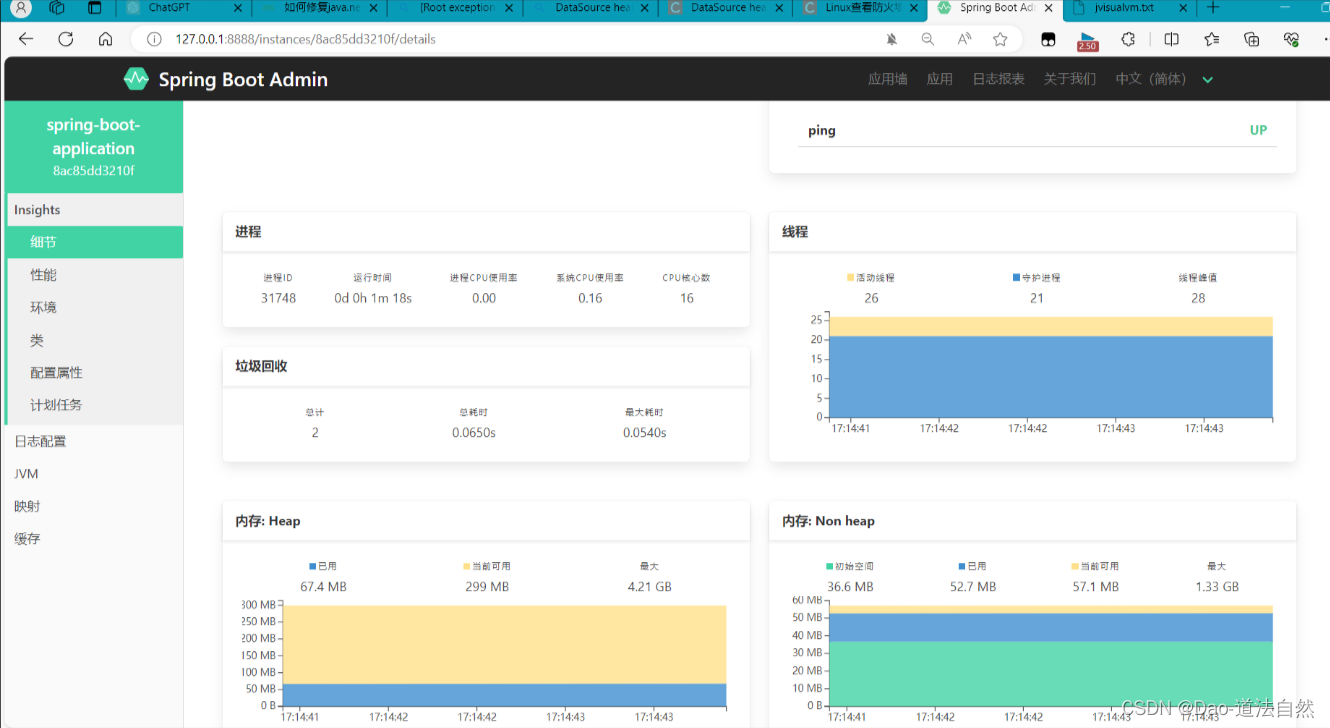The height and width of the screenshot is (728, 1330).
Task: Click the blue 守护进程 legend swatch
Action: (1017, 277)
